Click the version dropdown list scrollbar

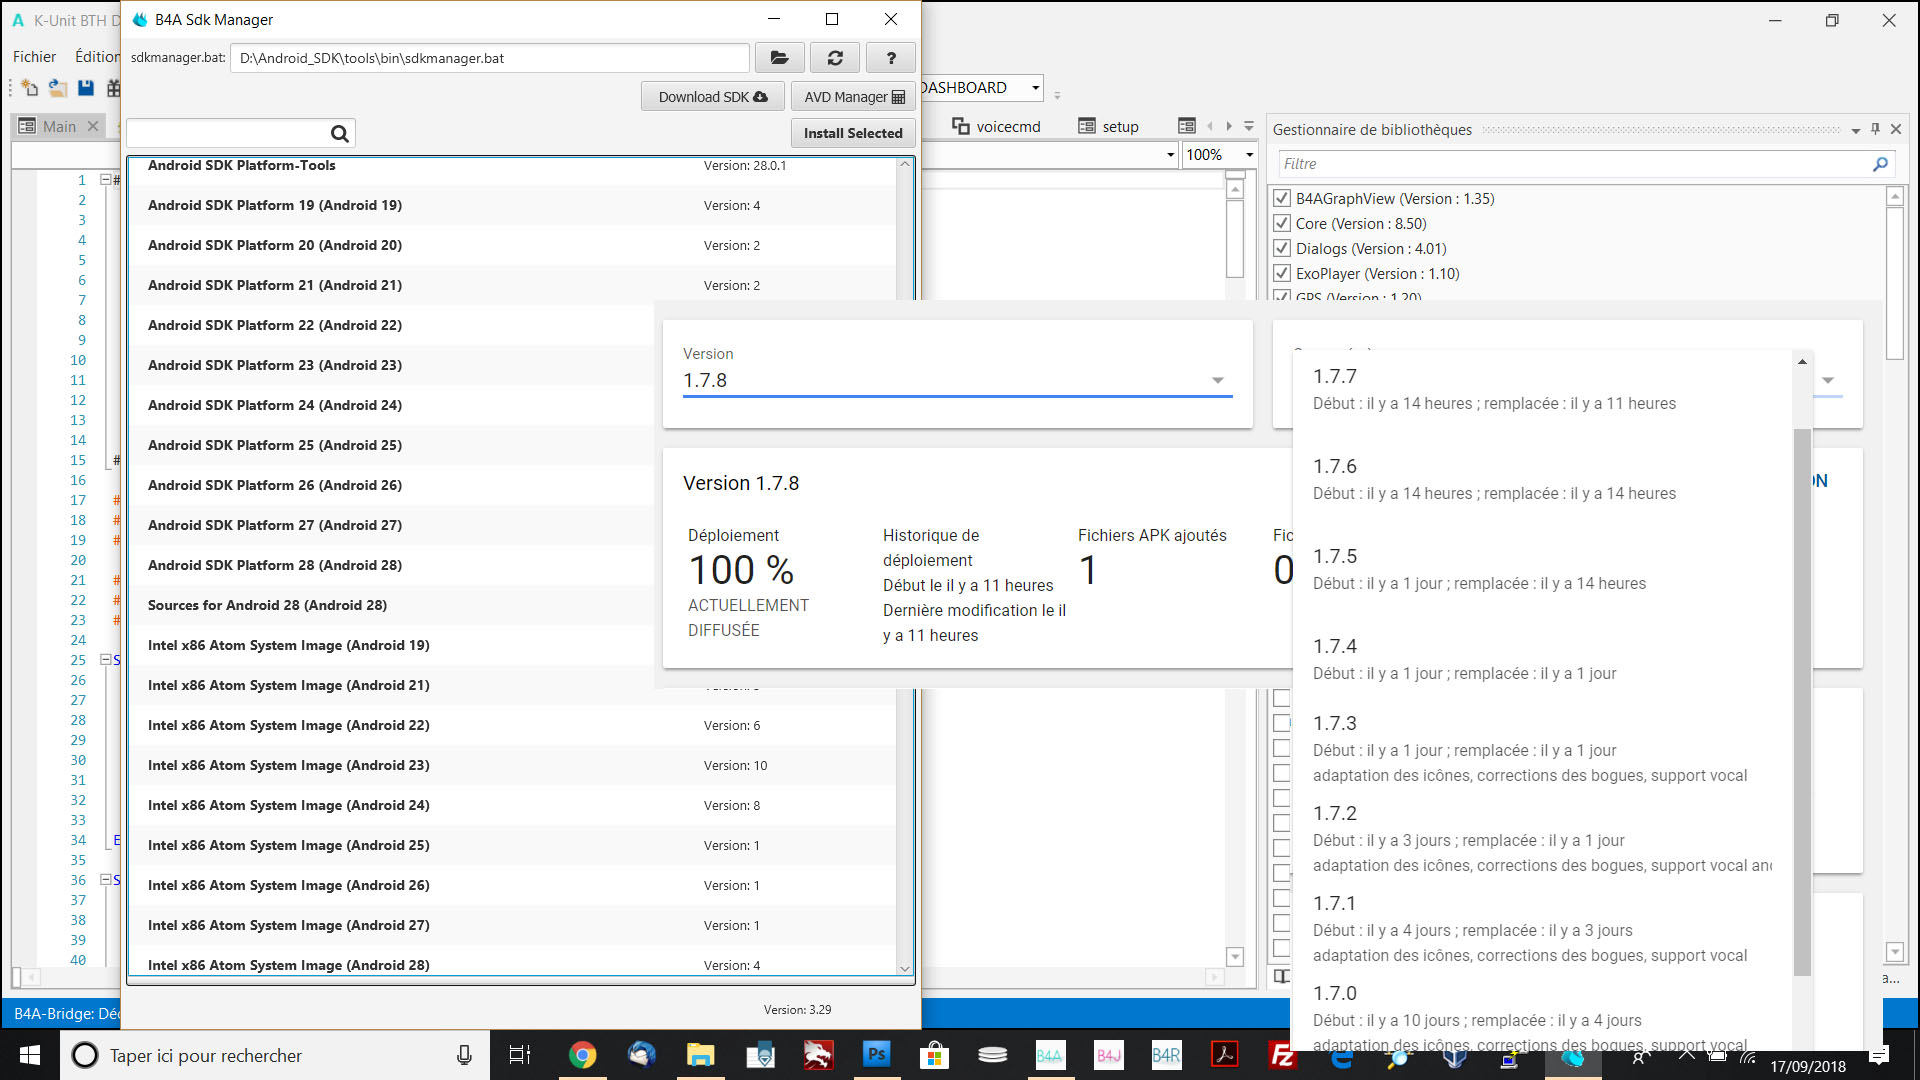1802,700
